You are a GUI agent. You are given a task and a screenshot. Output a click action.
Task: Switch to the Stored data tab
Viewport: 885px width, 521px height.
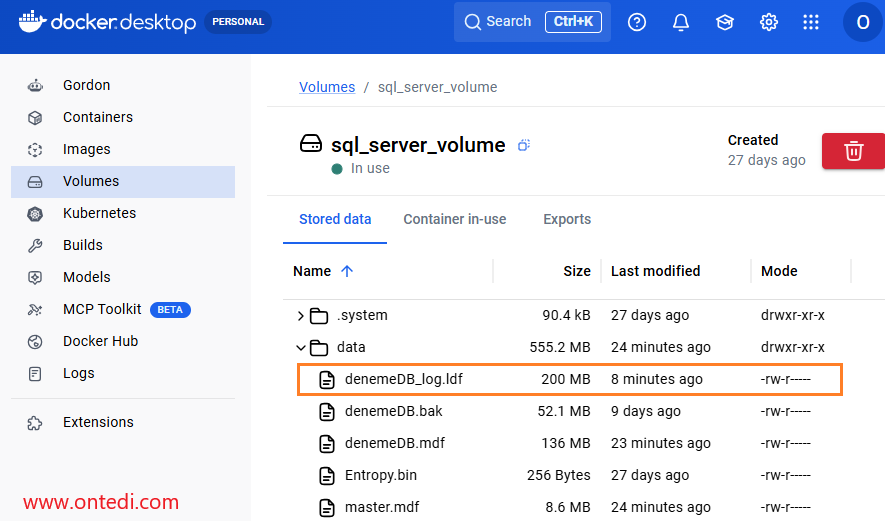tap(335, 220)
